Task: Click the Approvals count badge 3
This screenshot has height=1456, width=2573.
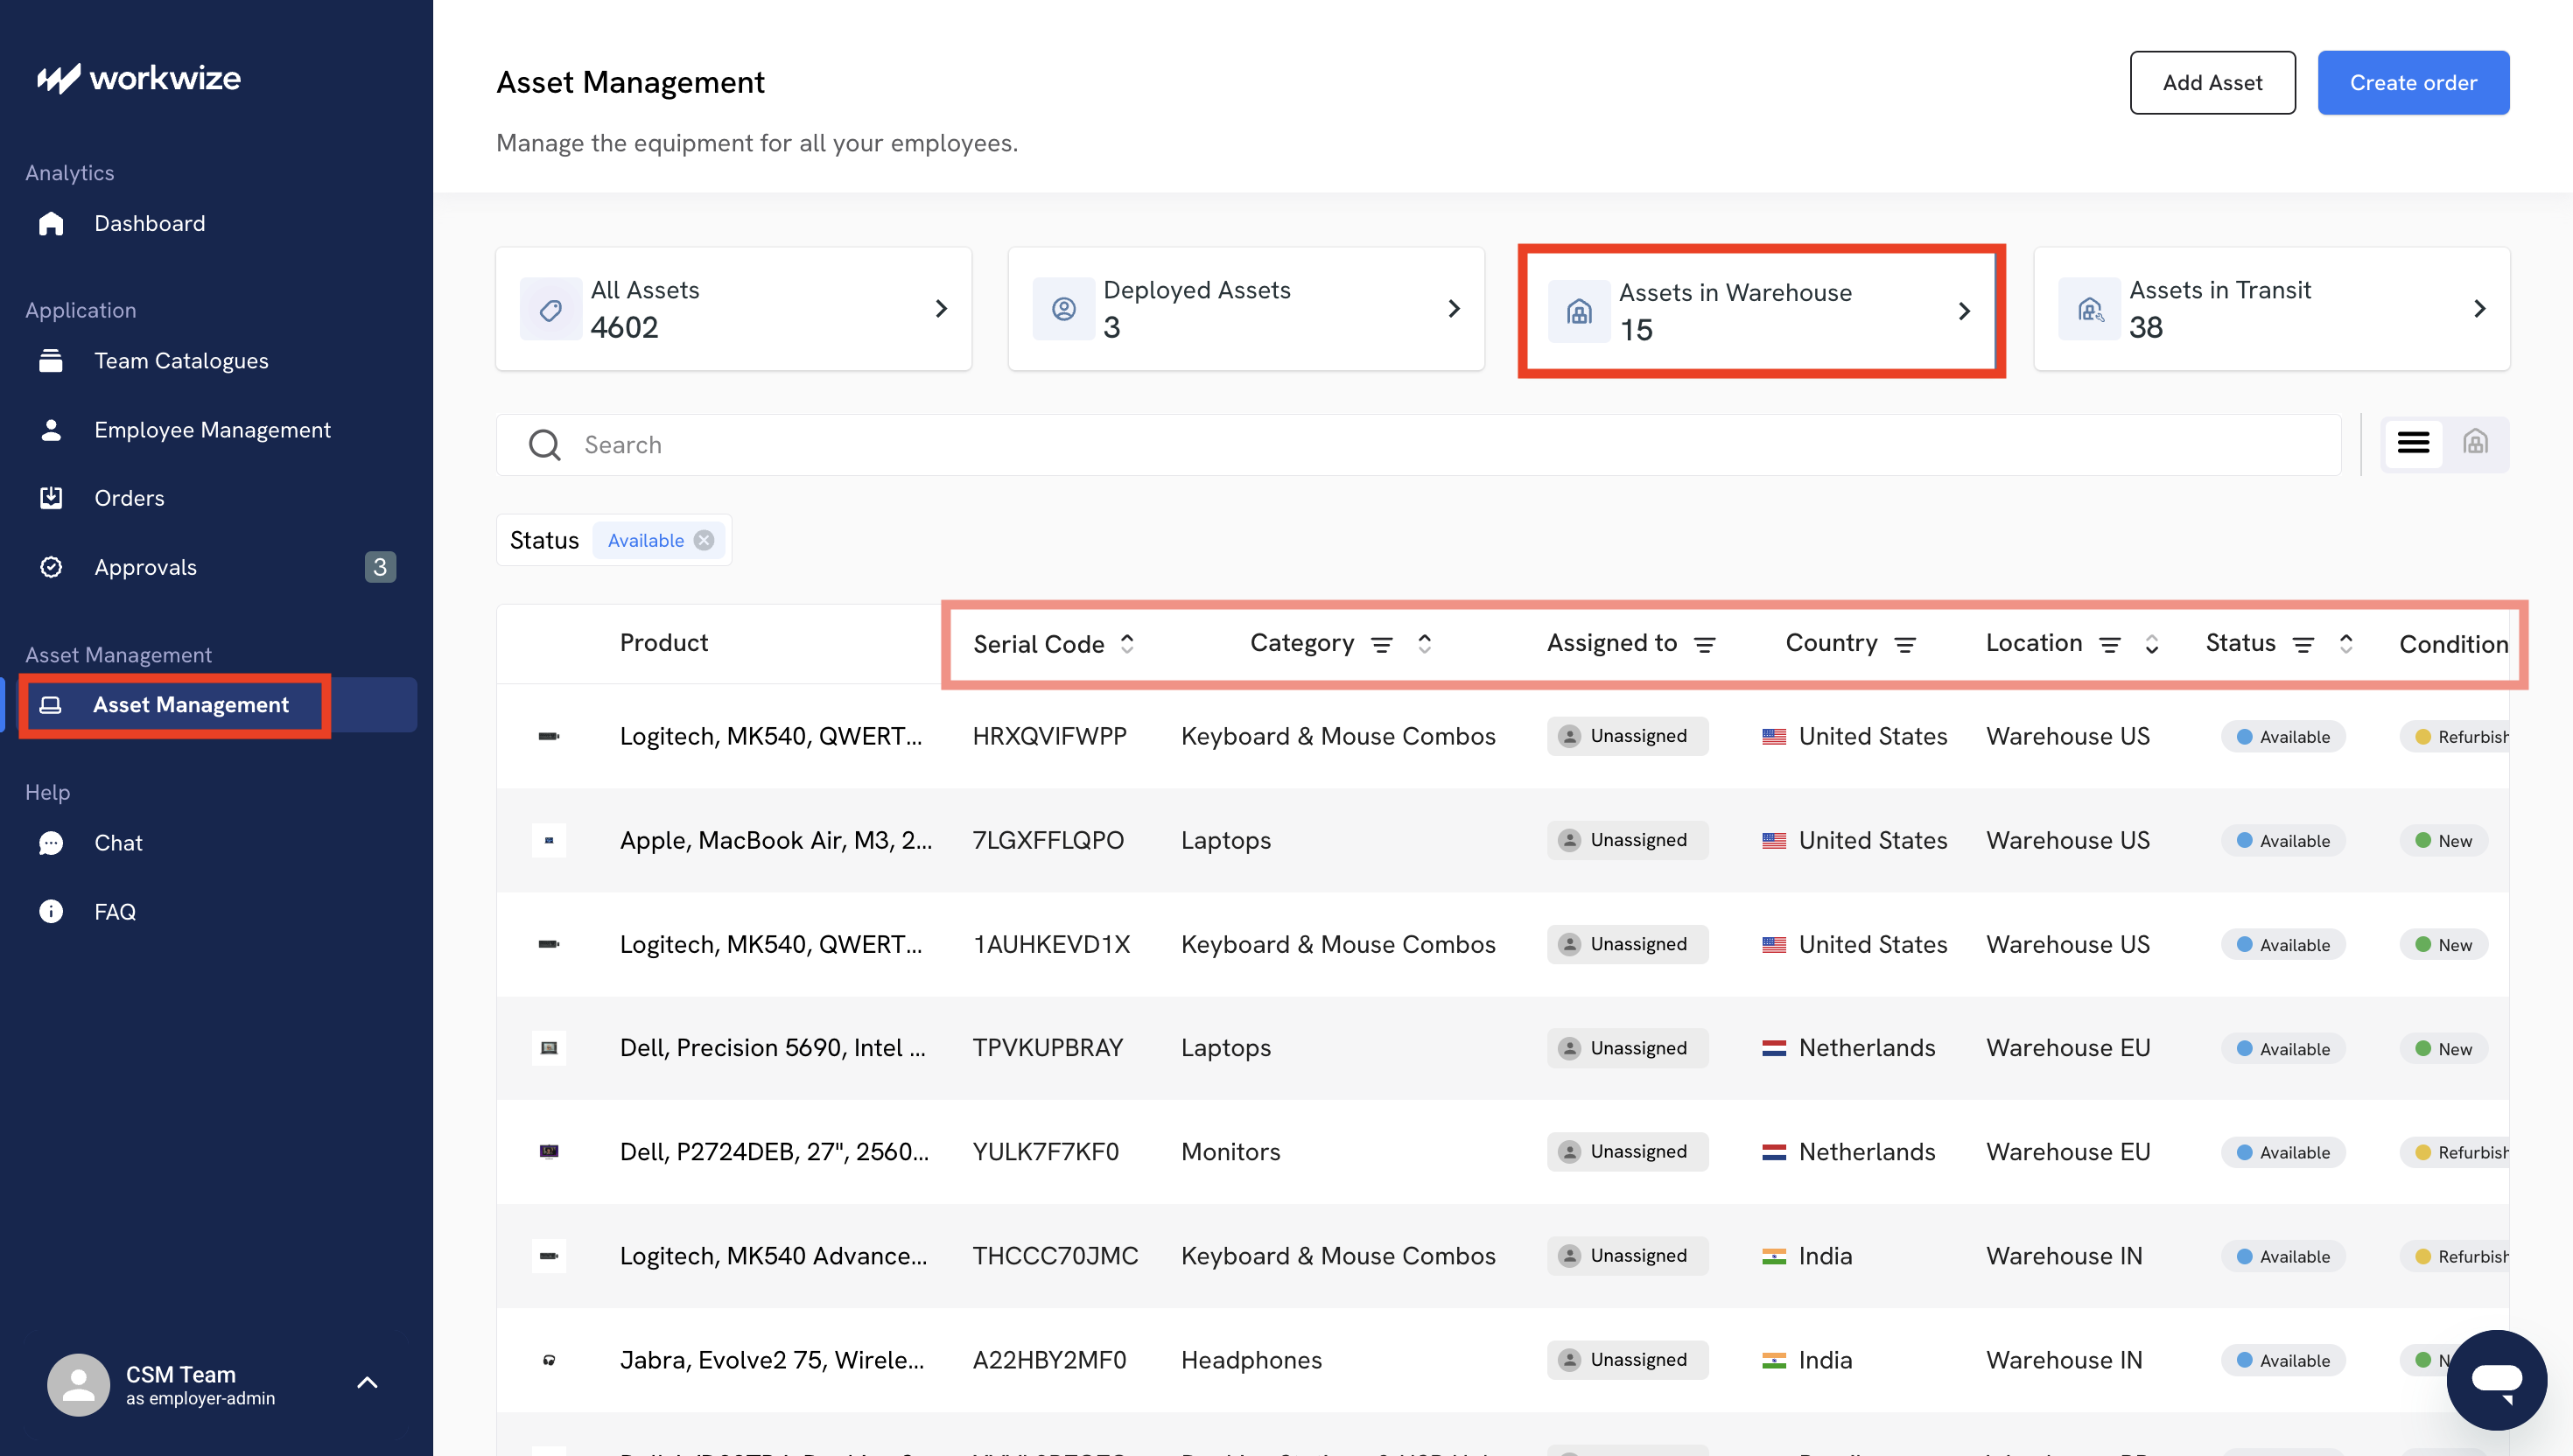Action: 380,567
